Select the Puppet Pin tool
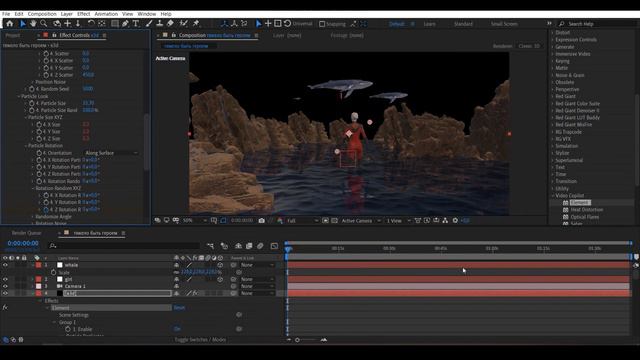This screenshot has width=640, height=360. (196, 24)
